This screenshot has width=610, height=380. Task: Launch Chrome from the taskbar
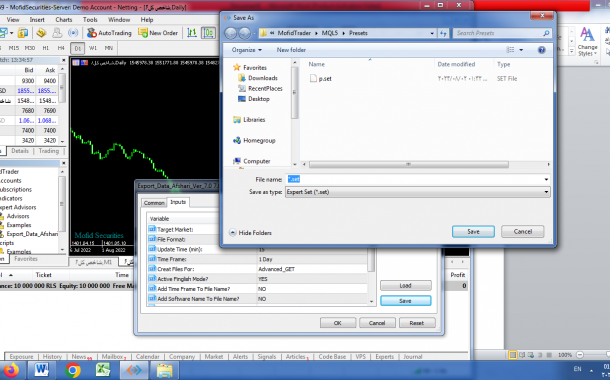coord(72,370)
